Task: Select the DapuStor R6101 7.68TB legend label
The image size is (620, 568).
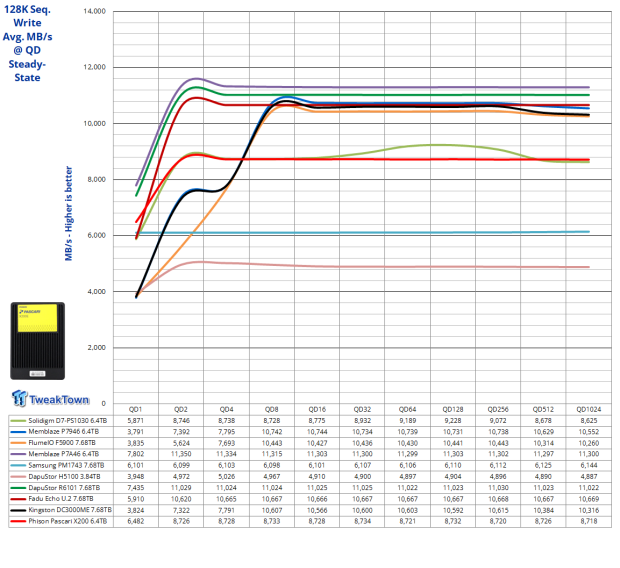Action: [64, 488]
